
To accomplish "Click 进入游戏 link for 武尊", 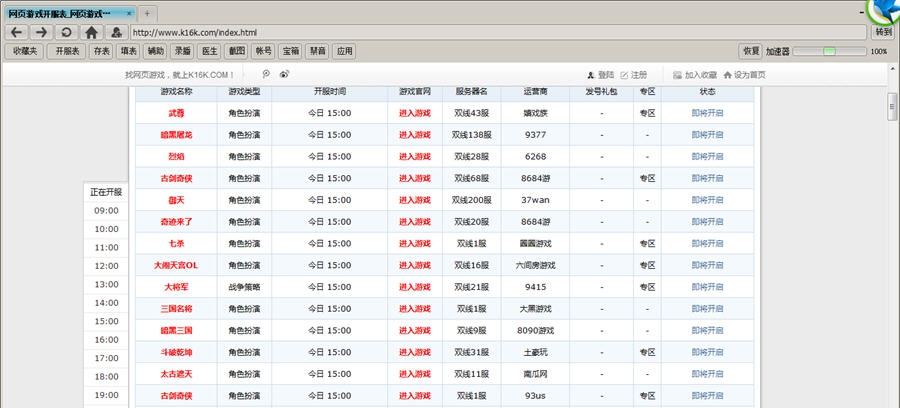I will (x=414, y=113).
